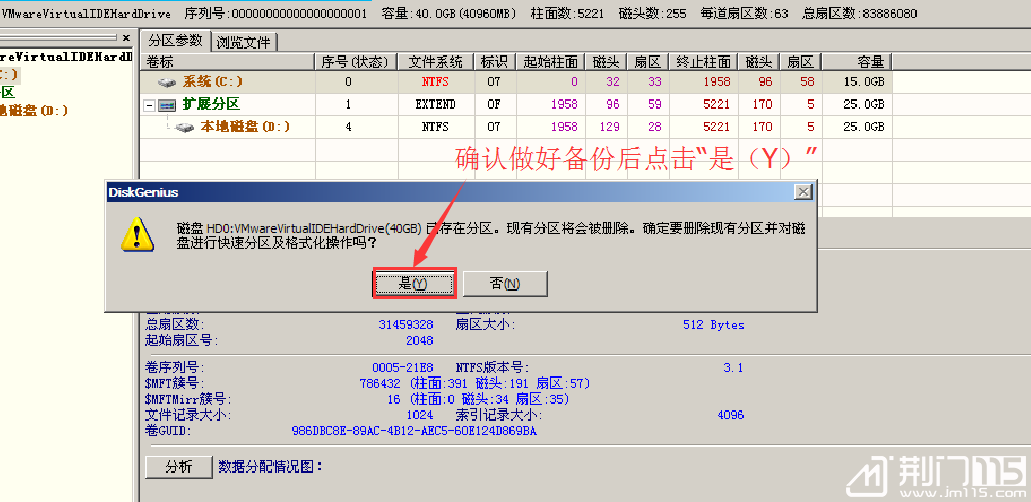Close the DiskGenius confirmation dialog
1031x502 pixels.
pos(803,192)
